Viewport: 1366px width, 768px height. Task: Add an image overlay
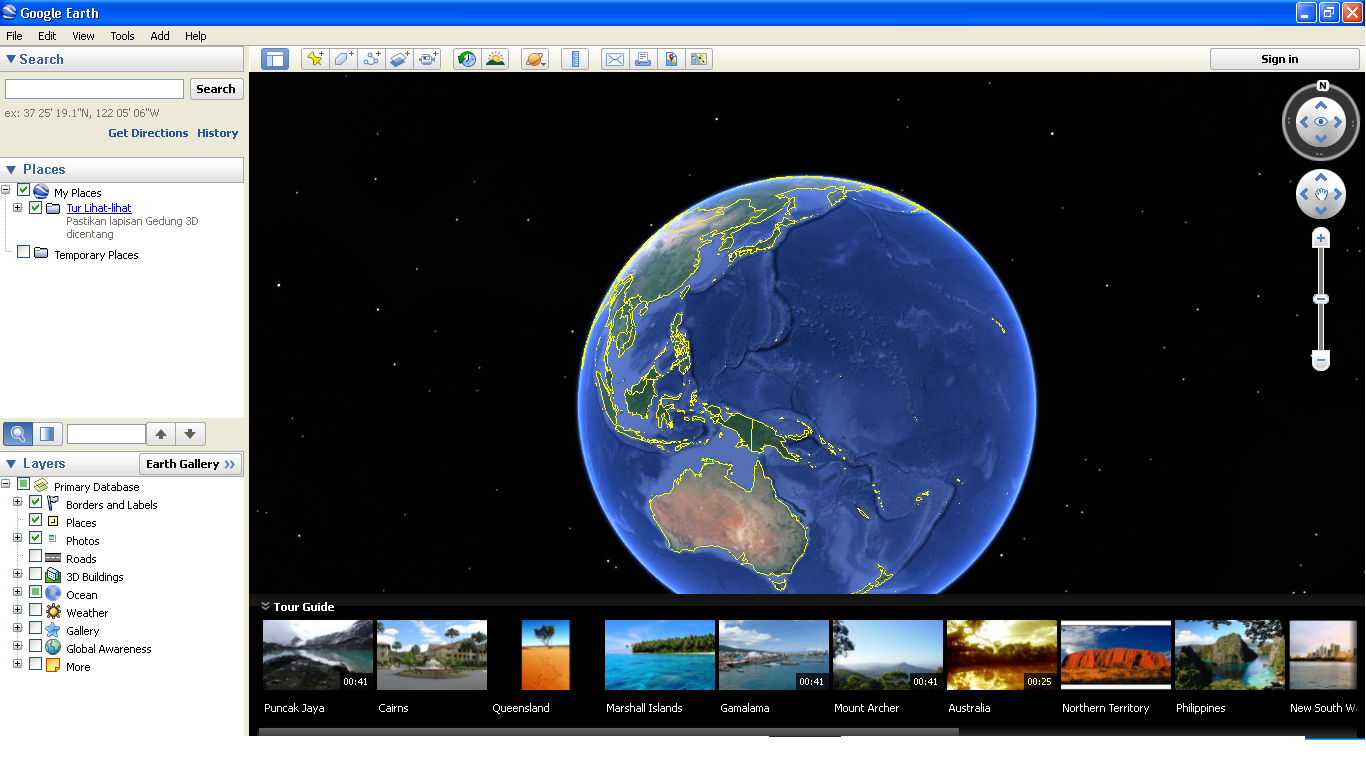pyautogui.click(x=399, y=59)
